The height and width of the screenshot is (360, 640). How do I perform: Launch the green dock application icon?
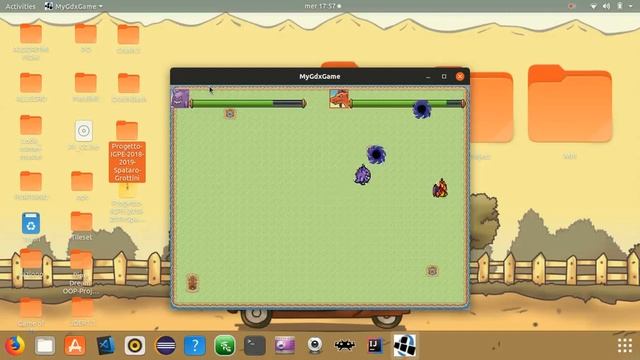point(225,345)
